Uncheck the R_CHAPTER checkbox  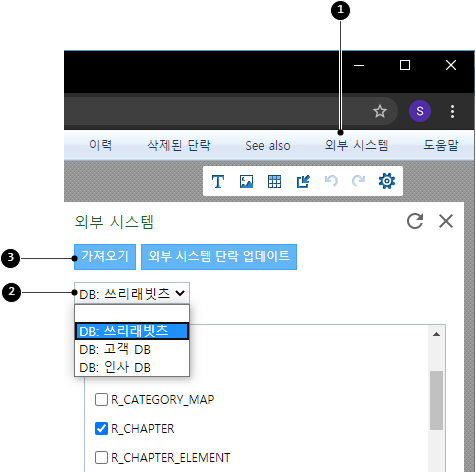click(x=101, y=428)
